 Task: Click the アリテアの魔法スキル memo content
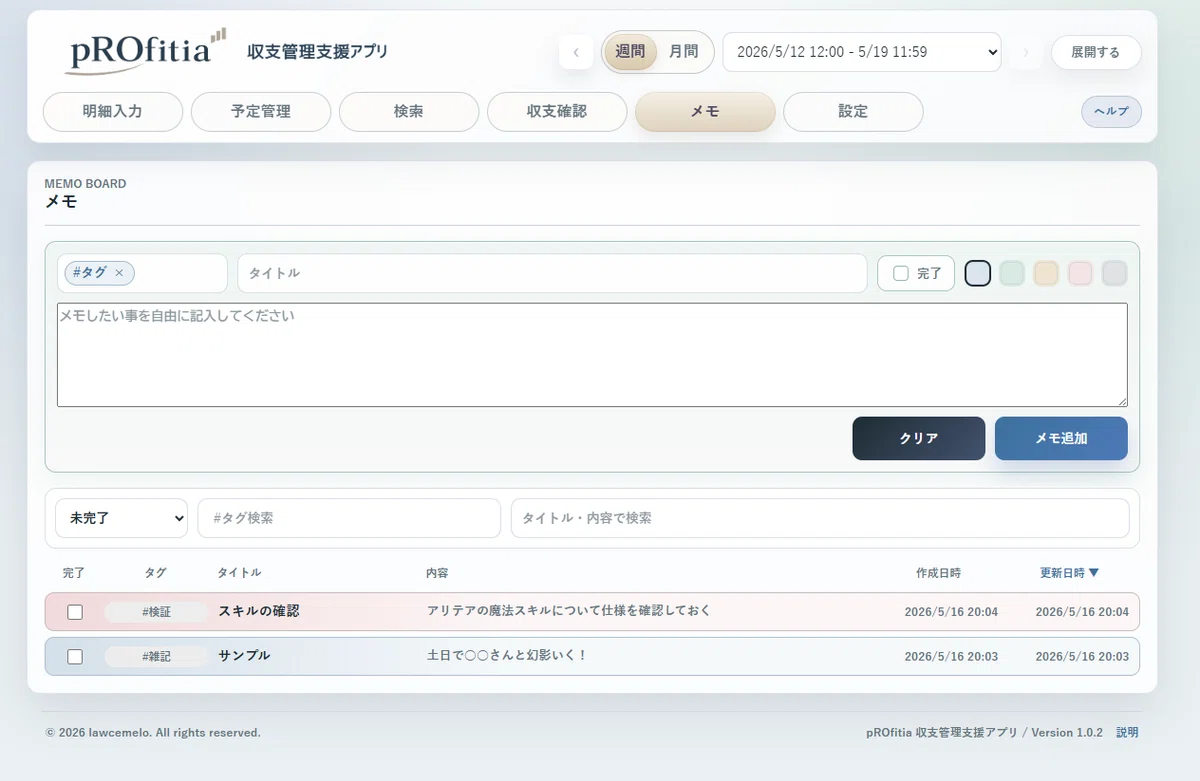[569, 611]
